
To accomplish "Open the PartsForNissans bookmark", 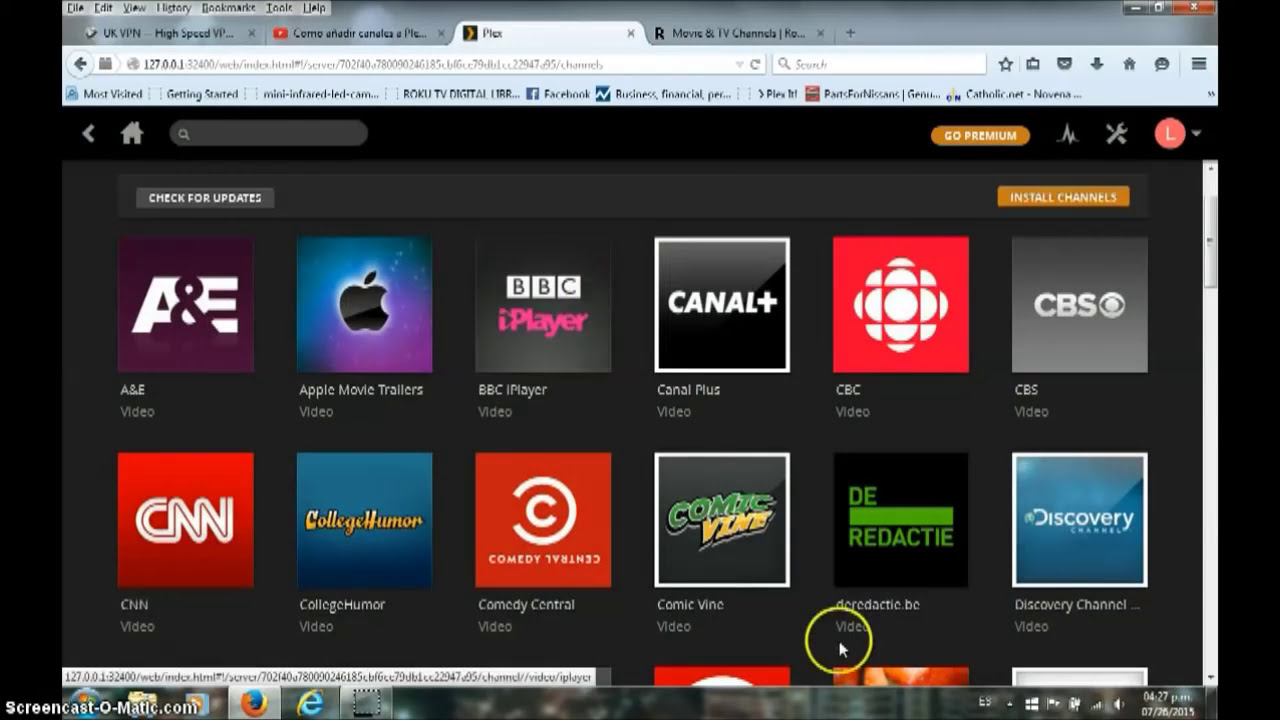I will pyautogui.click(x=874, y=94).
